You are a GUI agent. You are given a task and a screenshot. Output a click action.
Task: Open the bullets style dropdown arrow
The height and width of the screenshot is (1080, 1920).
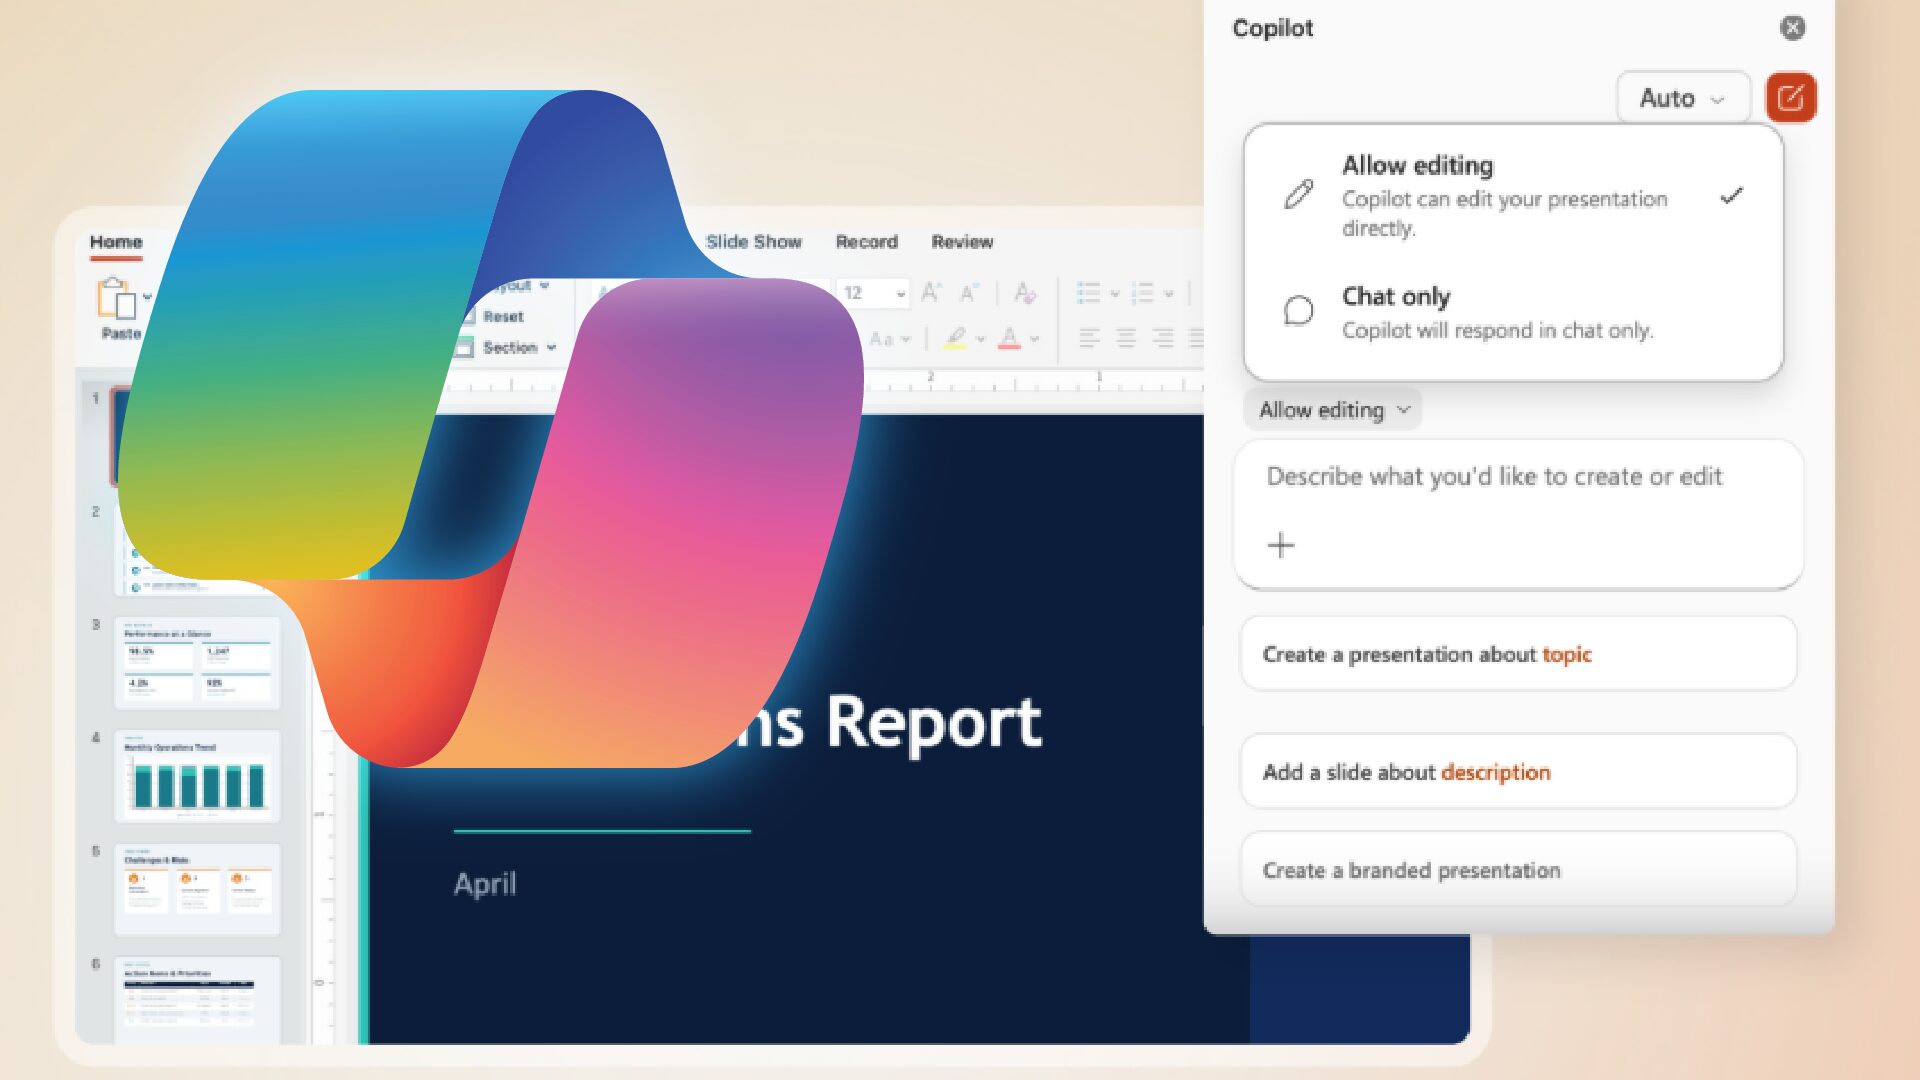(1114, 294)
